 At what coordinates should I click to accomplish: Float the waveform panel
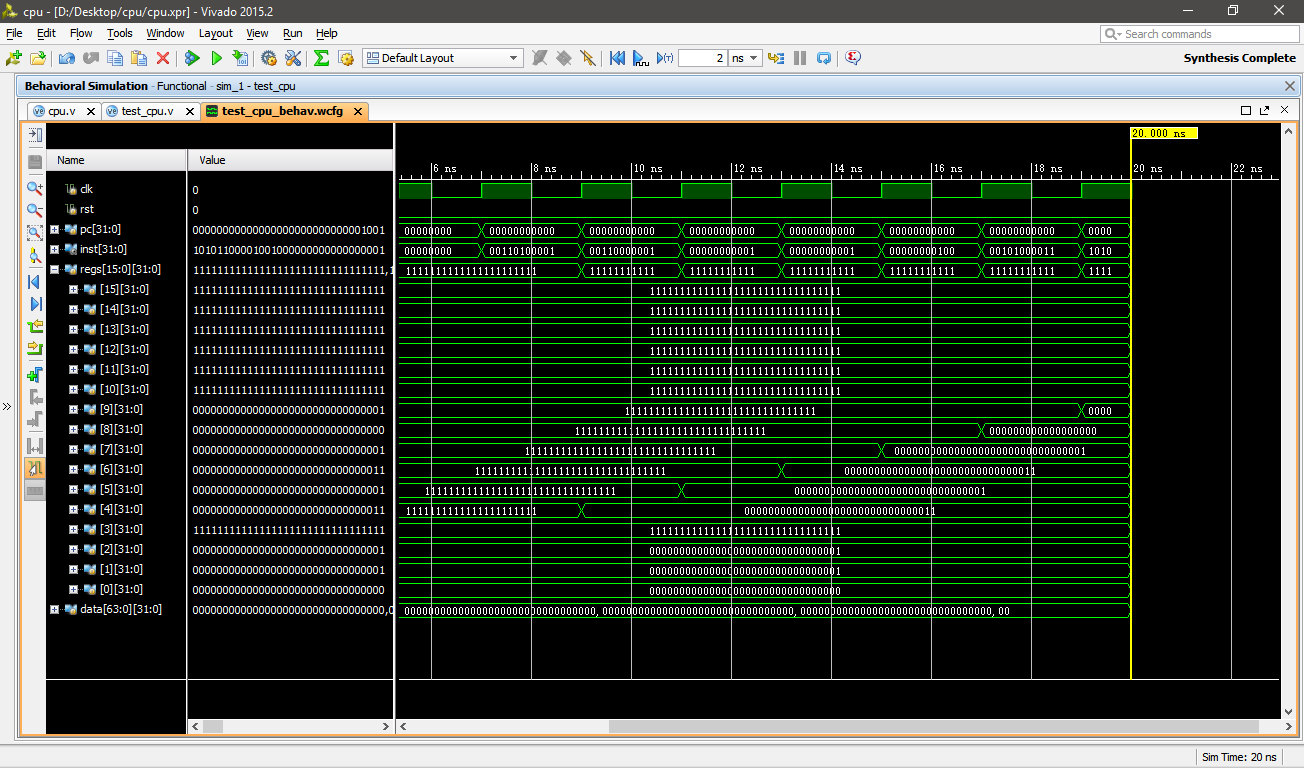click(1264, 110)
